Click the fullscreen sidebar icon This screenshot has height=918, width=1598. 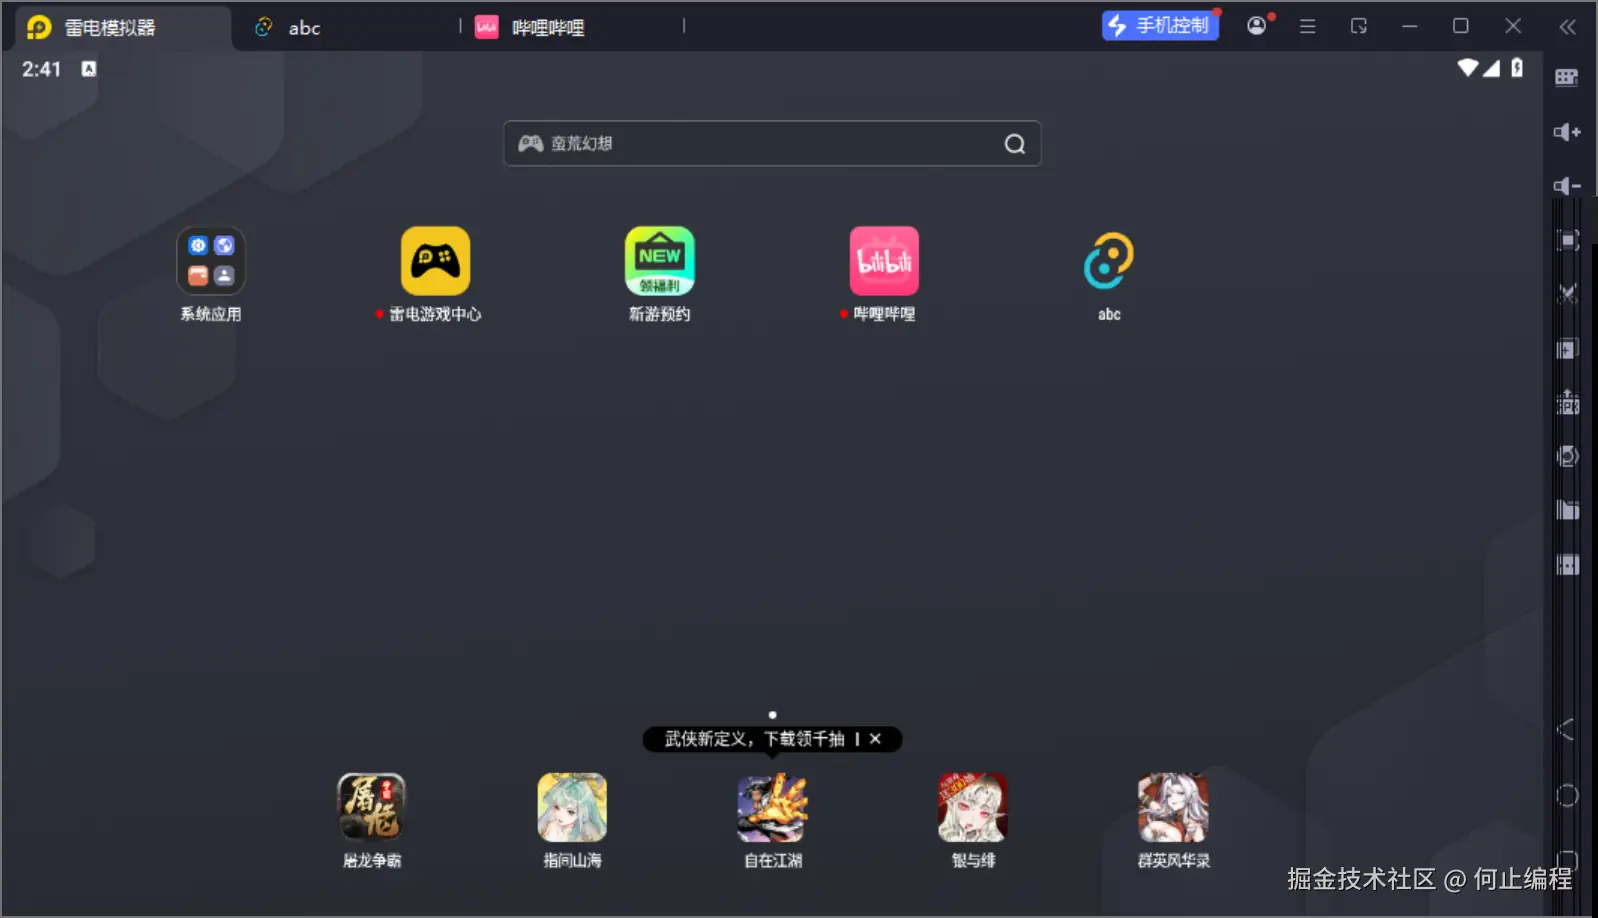1568,240
